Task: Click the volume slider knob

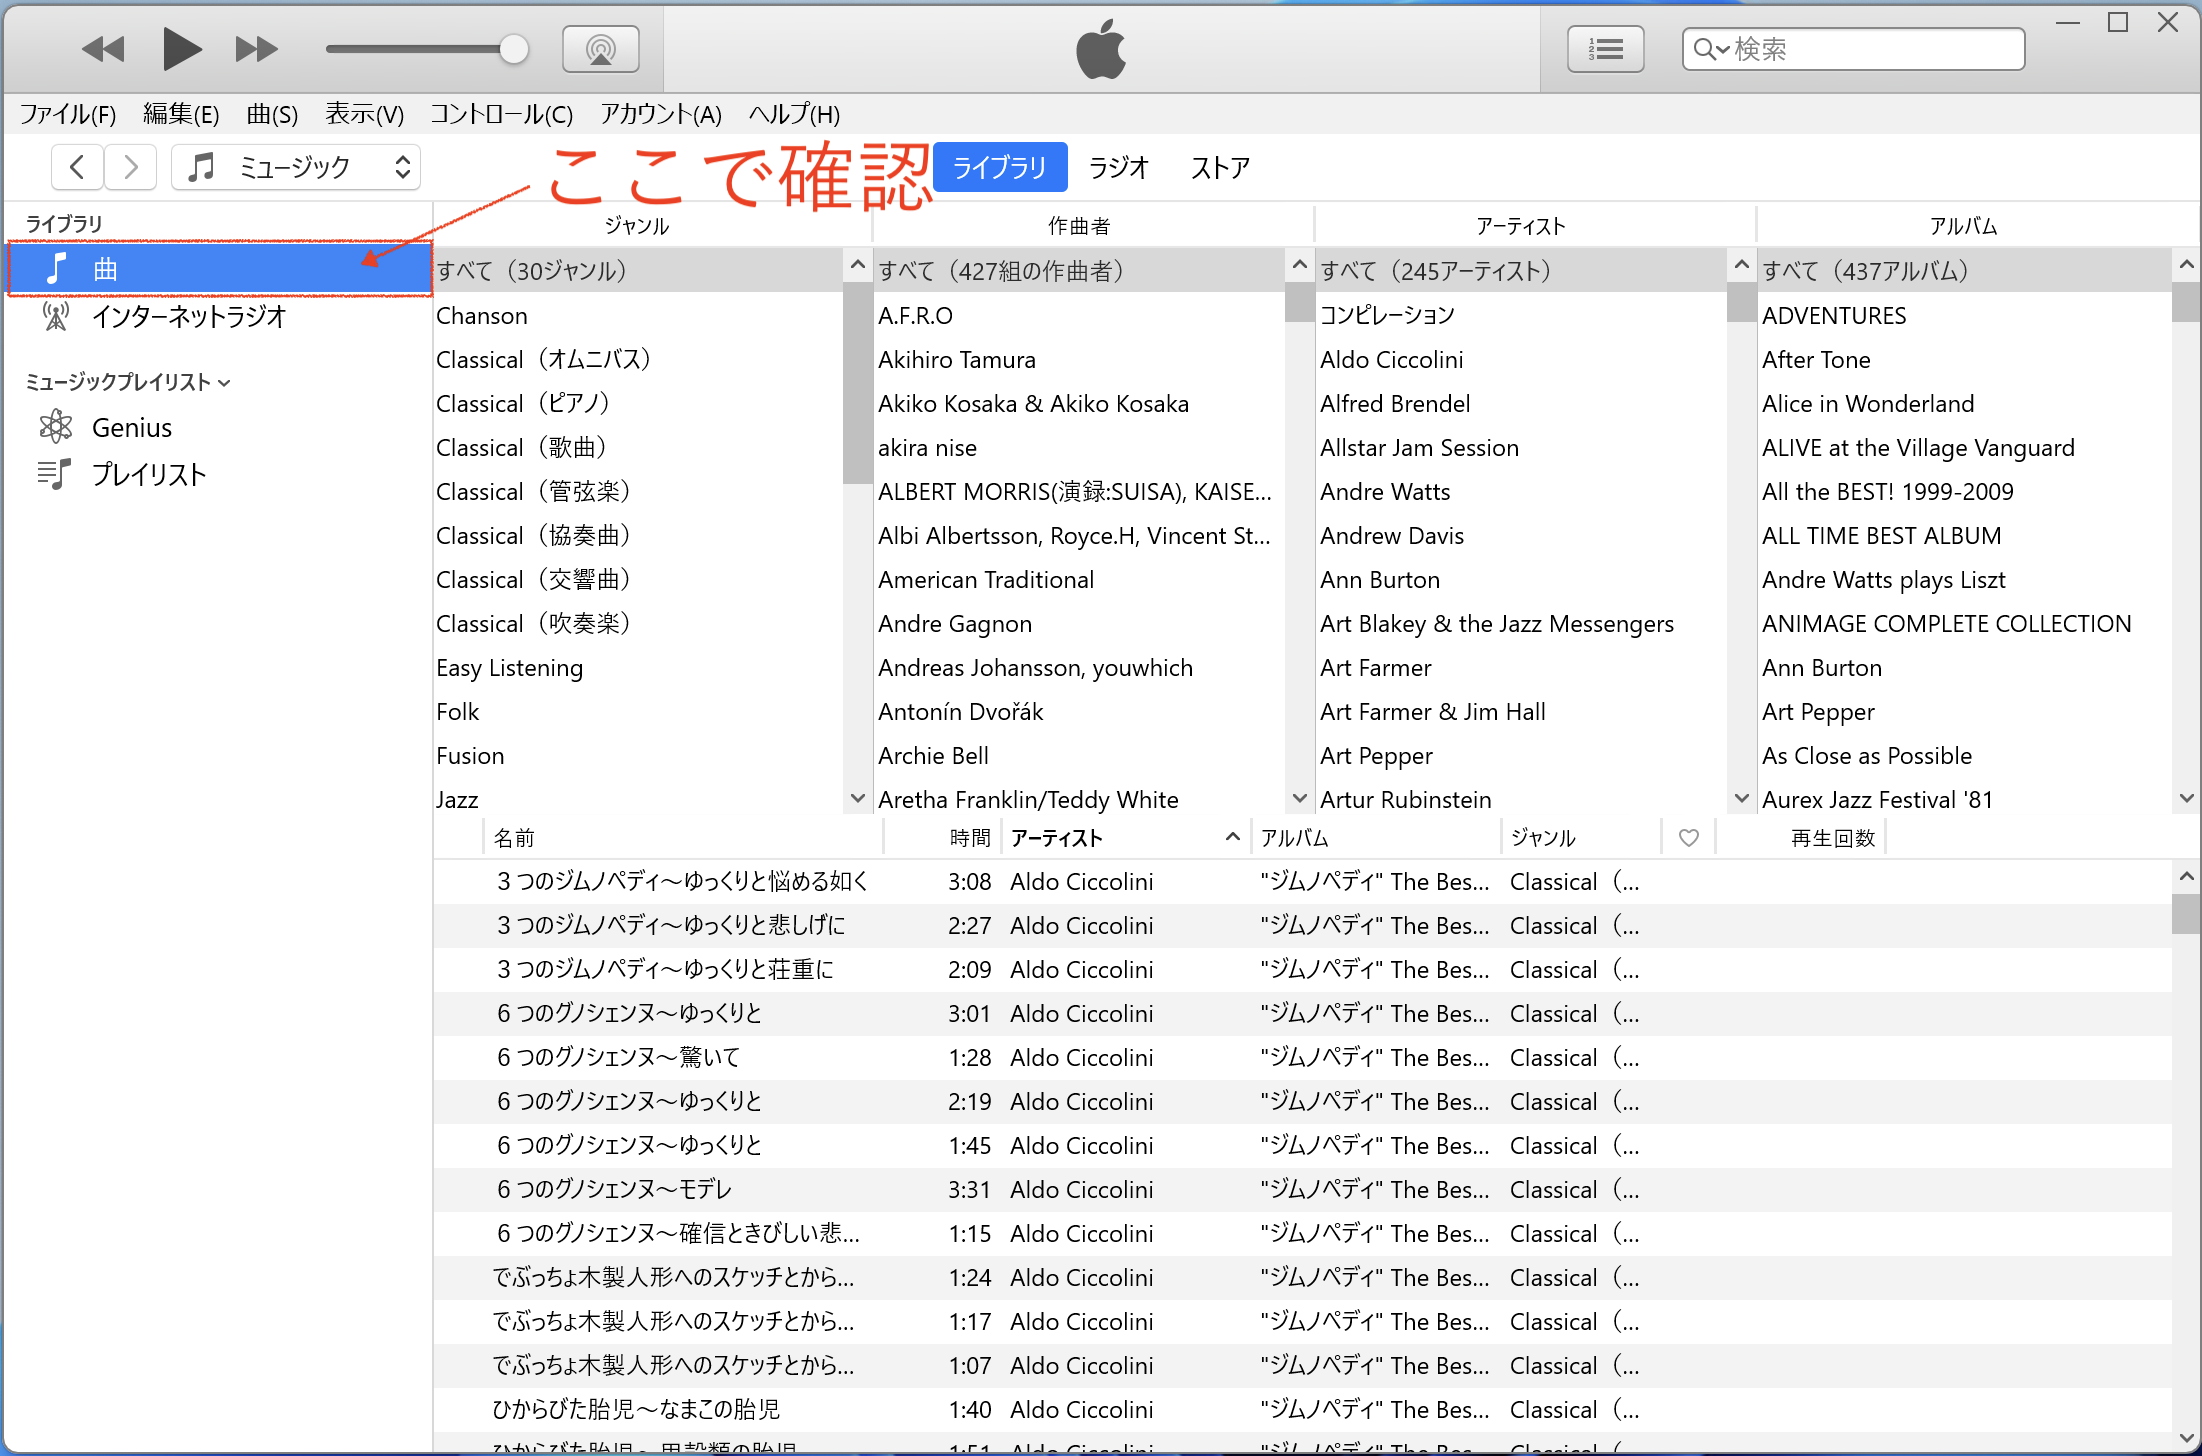Action: (x=513, y=49)
